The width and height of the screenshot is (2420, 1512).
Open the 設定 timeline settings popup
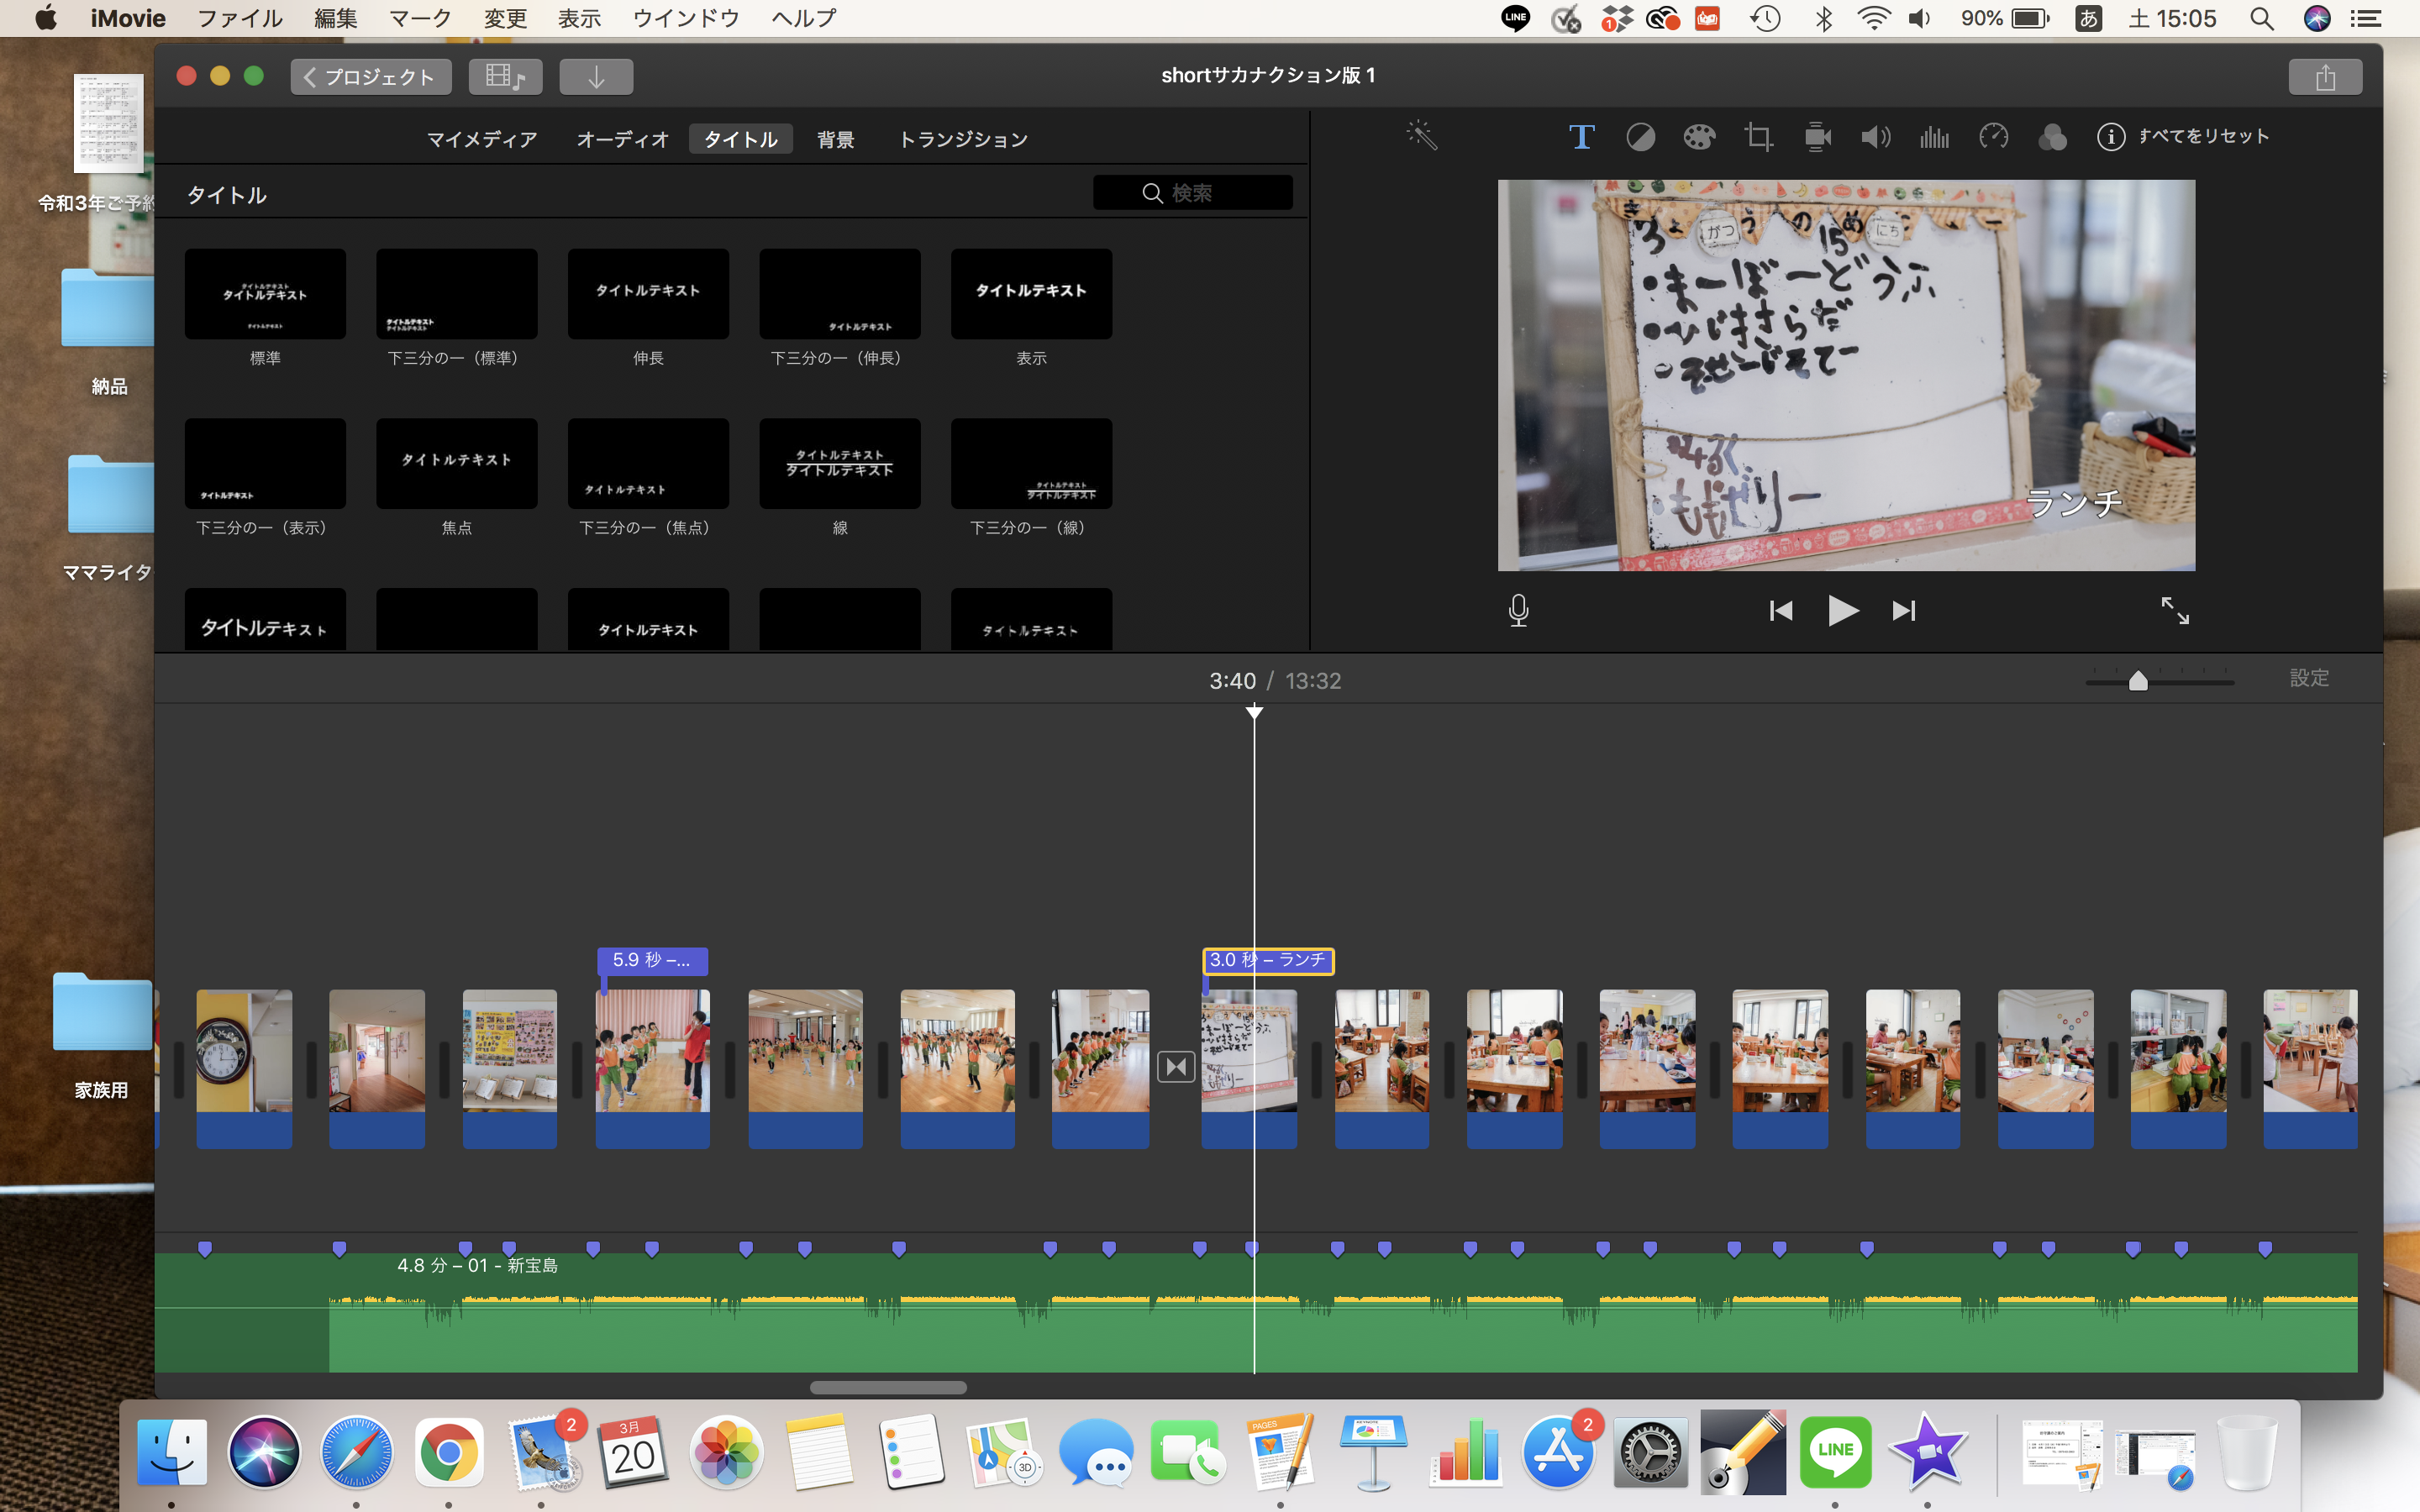pos(2309,678)
